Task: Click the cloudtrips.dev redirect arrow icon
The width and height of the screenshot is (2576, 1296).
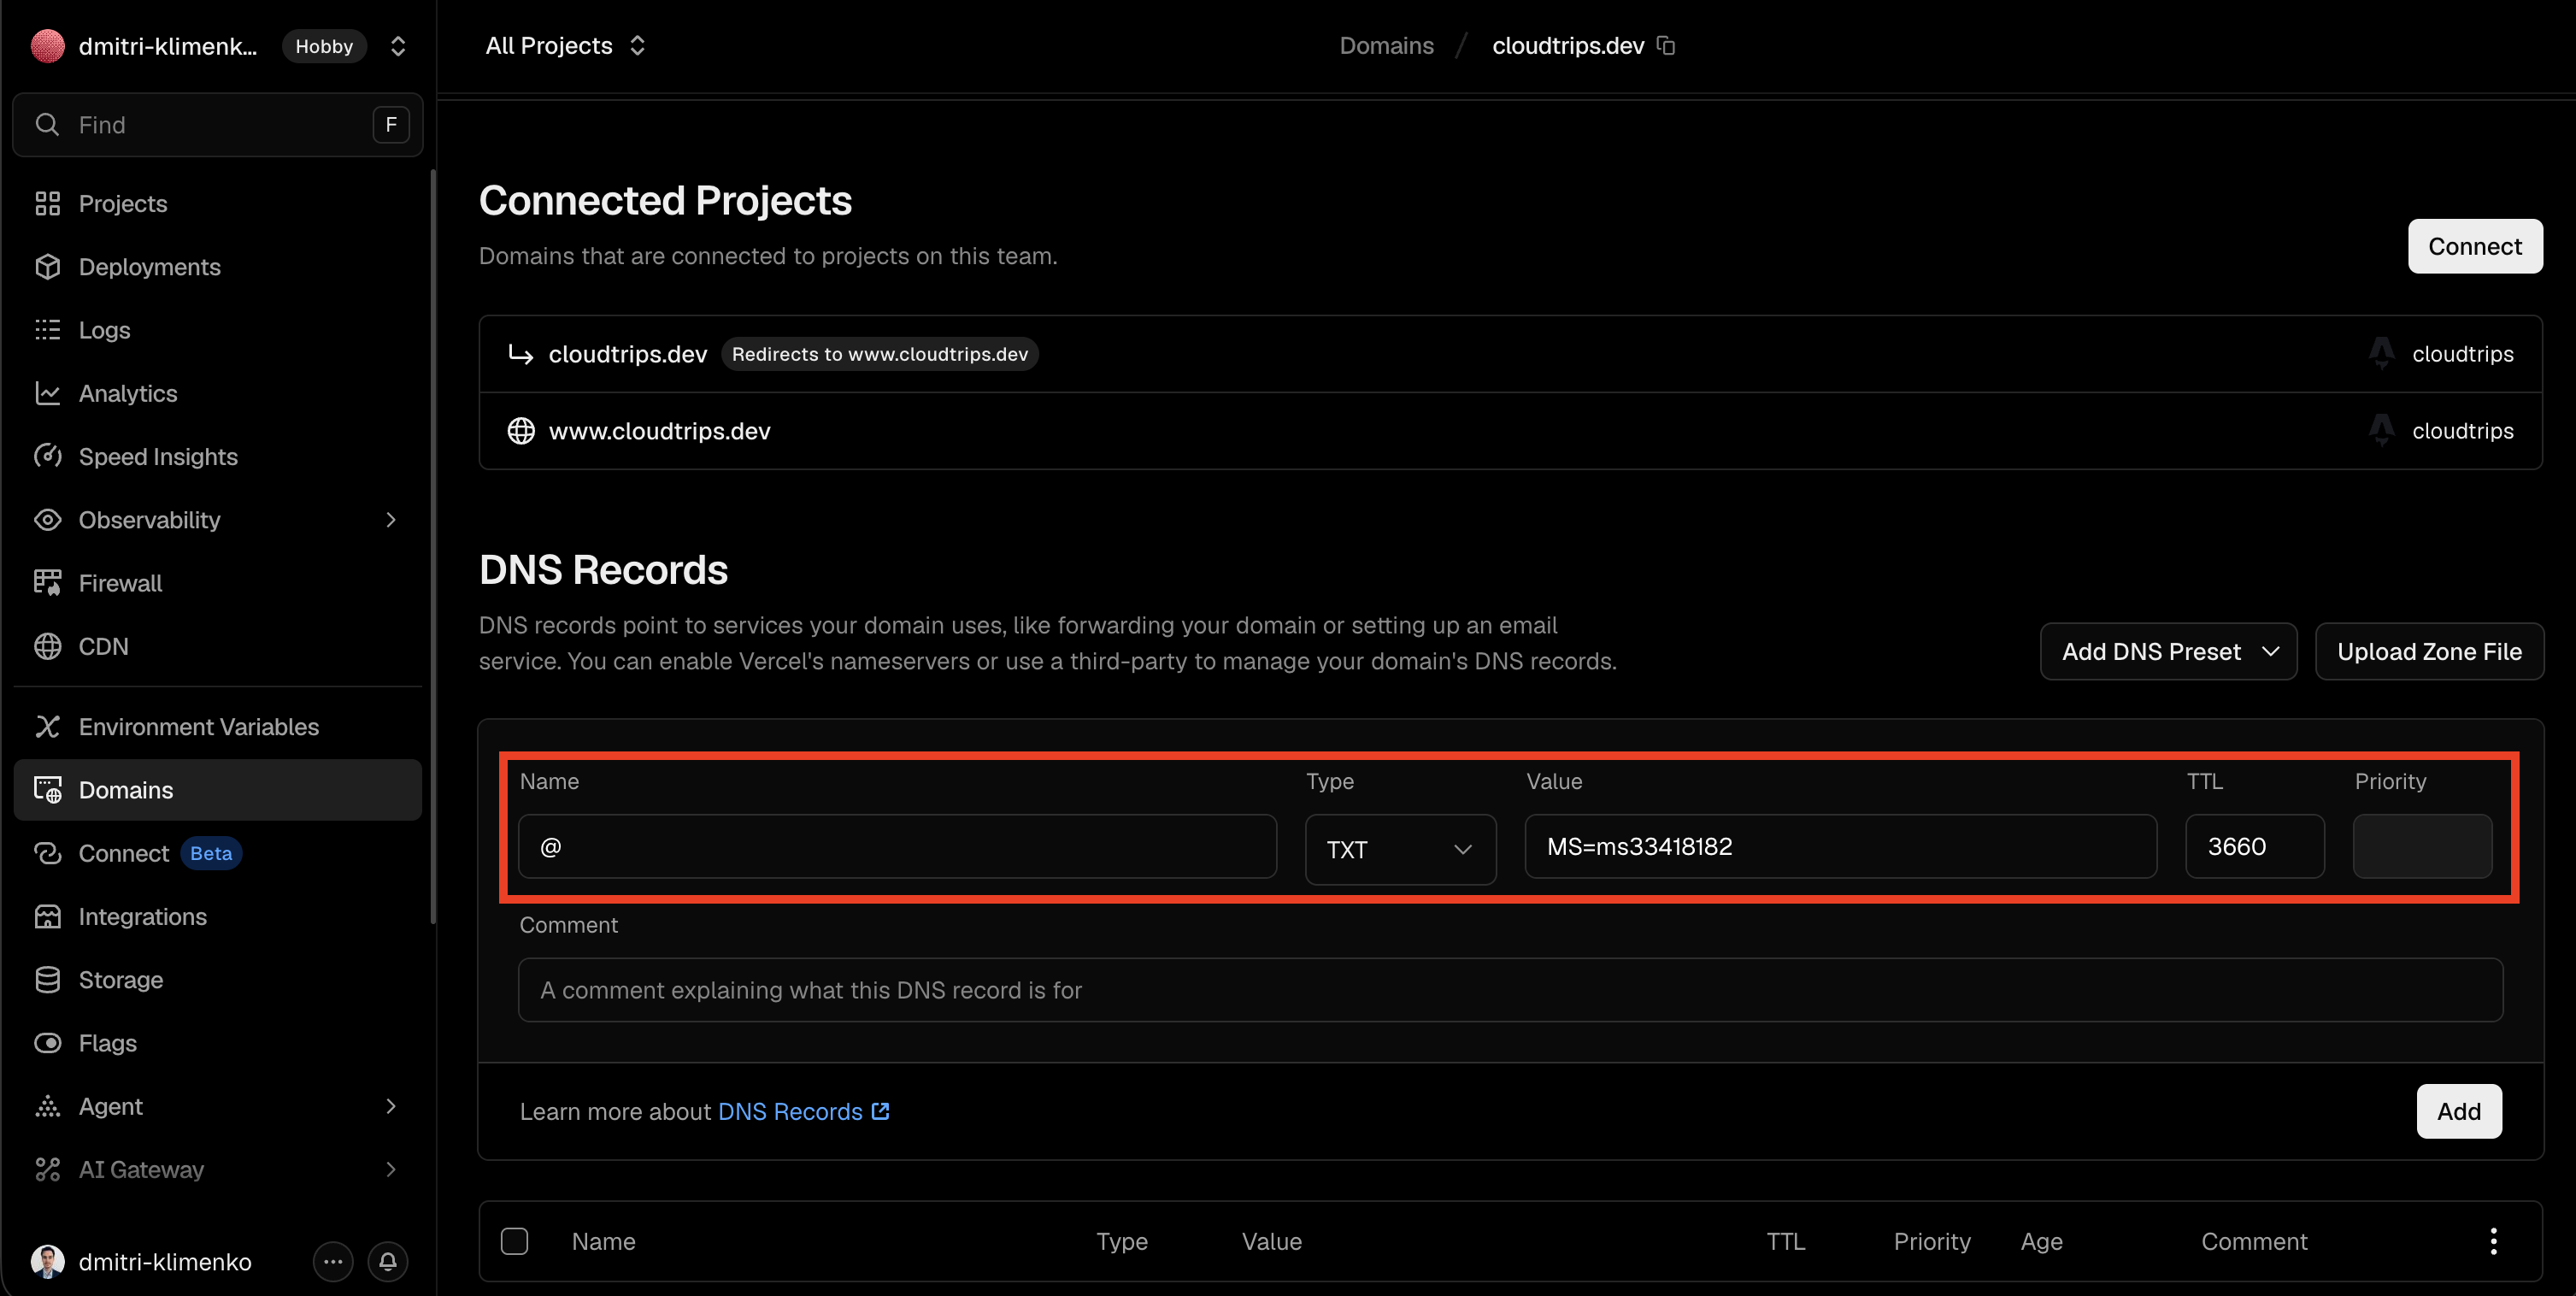Action: (x=520, y=354)
